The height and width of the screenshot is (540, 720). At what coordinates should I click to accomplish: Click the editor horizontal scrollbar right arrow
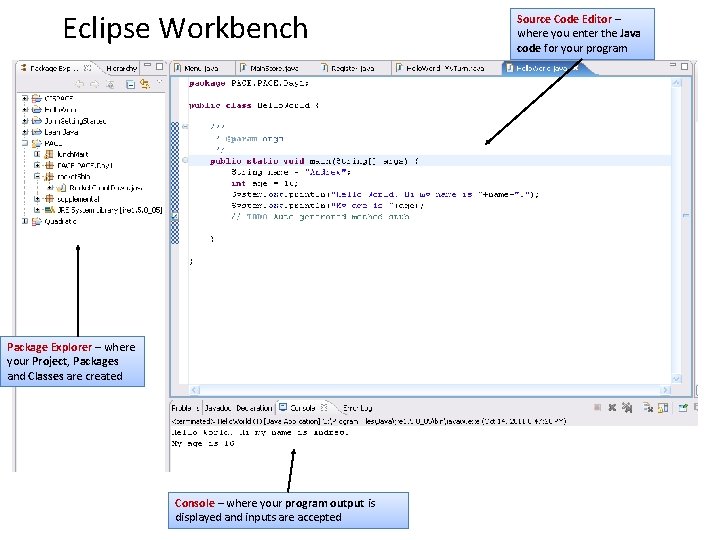pos(665,390)
